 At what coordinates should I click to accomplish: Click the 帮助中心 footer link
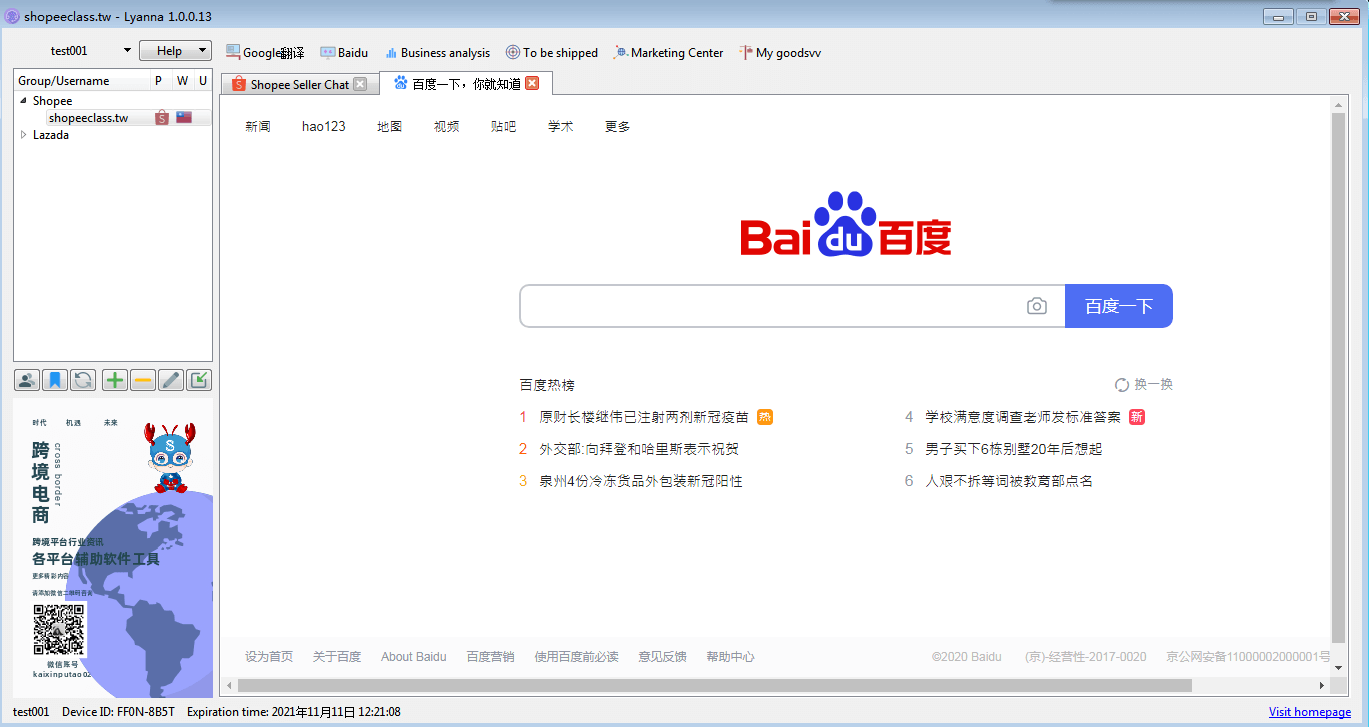click(x=730, y=657)
